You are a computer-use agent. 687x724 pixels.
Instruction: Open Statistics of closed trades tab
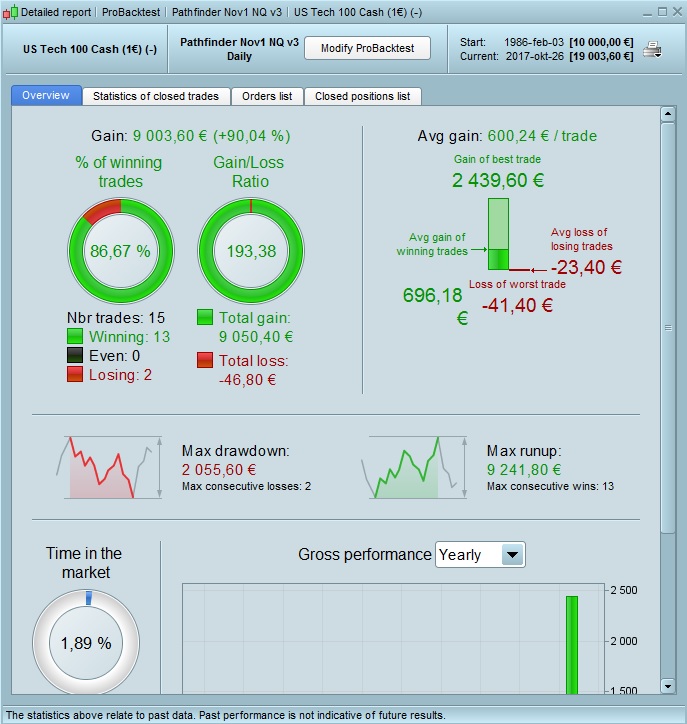tap(156, 96)
